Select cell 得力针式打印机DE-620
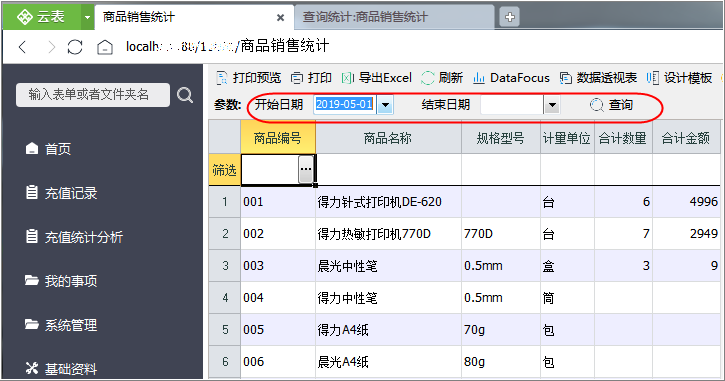The height and width of the screenshot is (381, 725). pos(388,202)
